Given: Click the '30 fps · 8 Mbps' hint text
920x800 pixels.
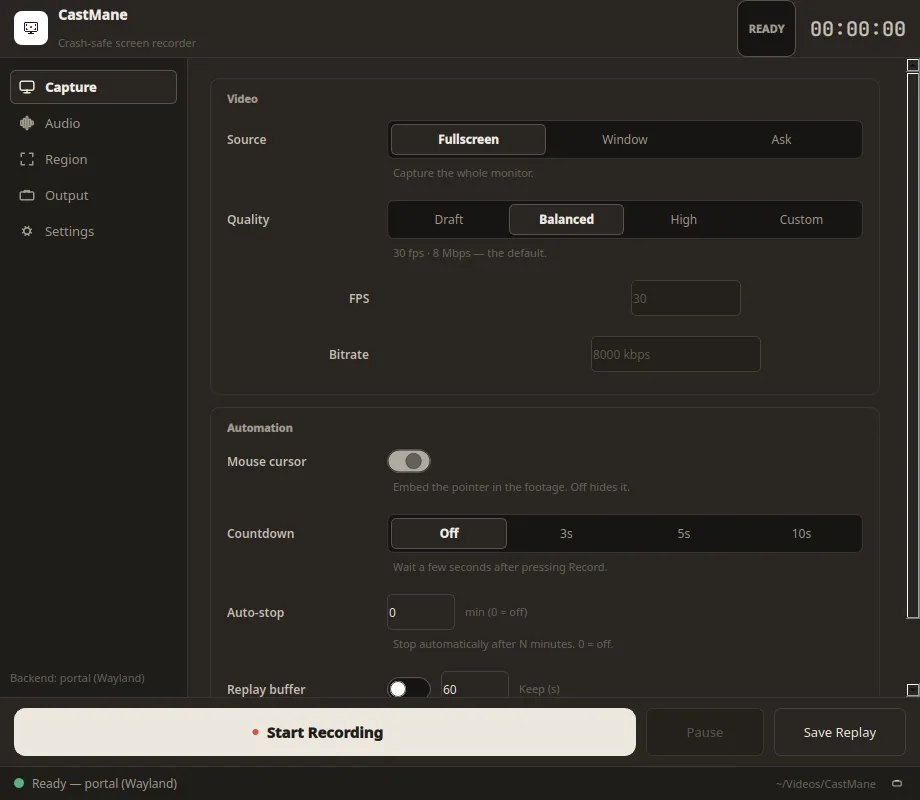Looking at the screenshot, I should click(469, 253).
